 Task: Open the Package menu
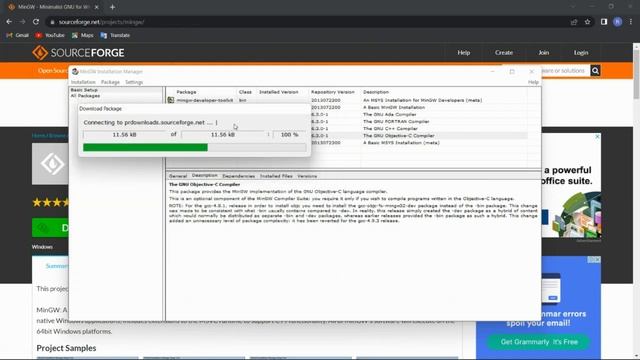pyautogui.click(x=110, y=82)
